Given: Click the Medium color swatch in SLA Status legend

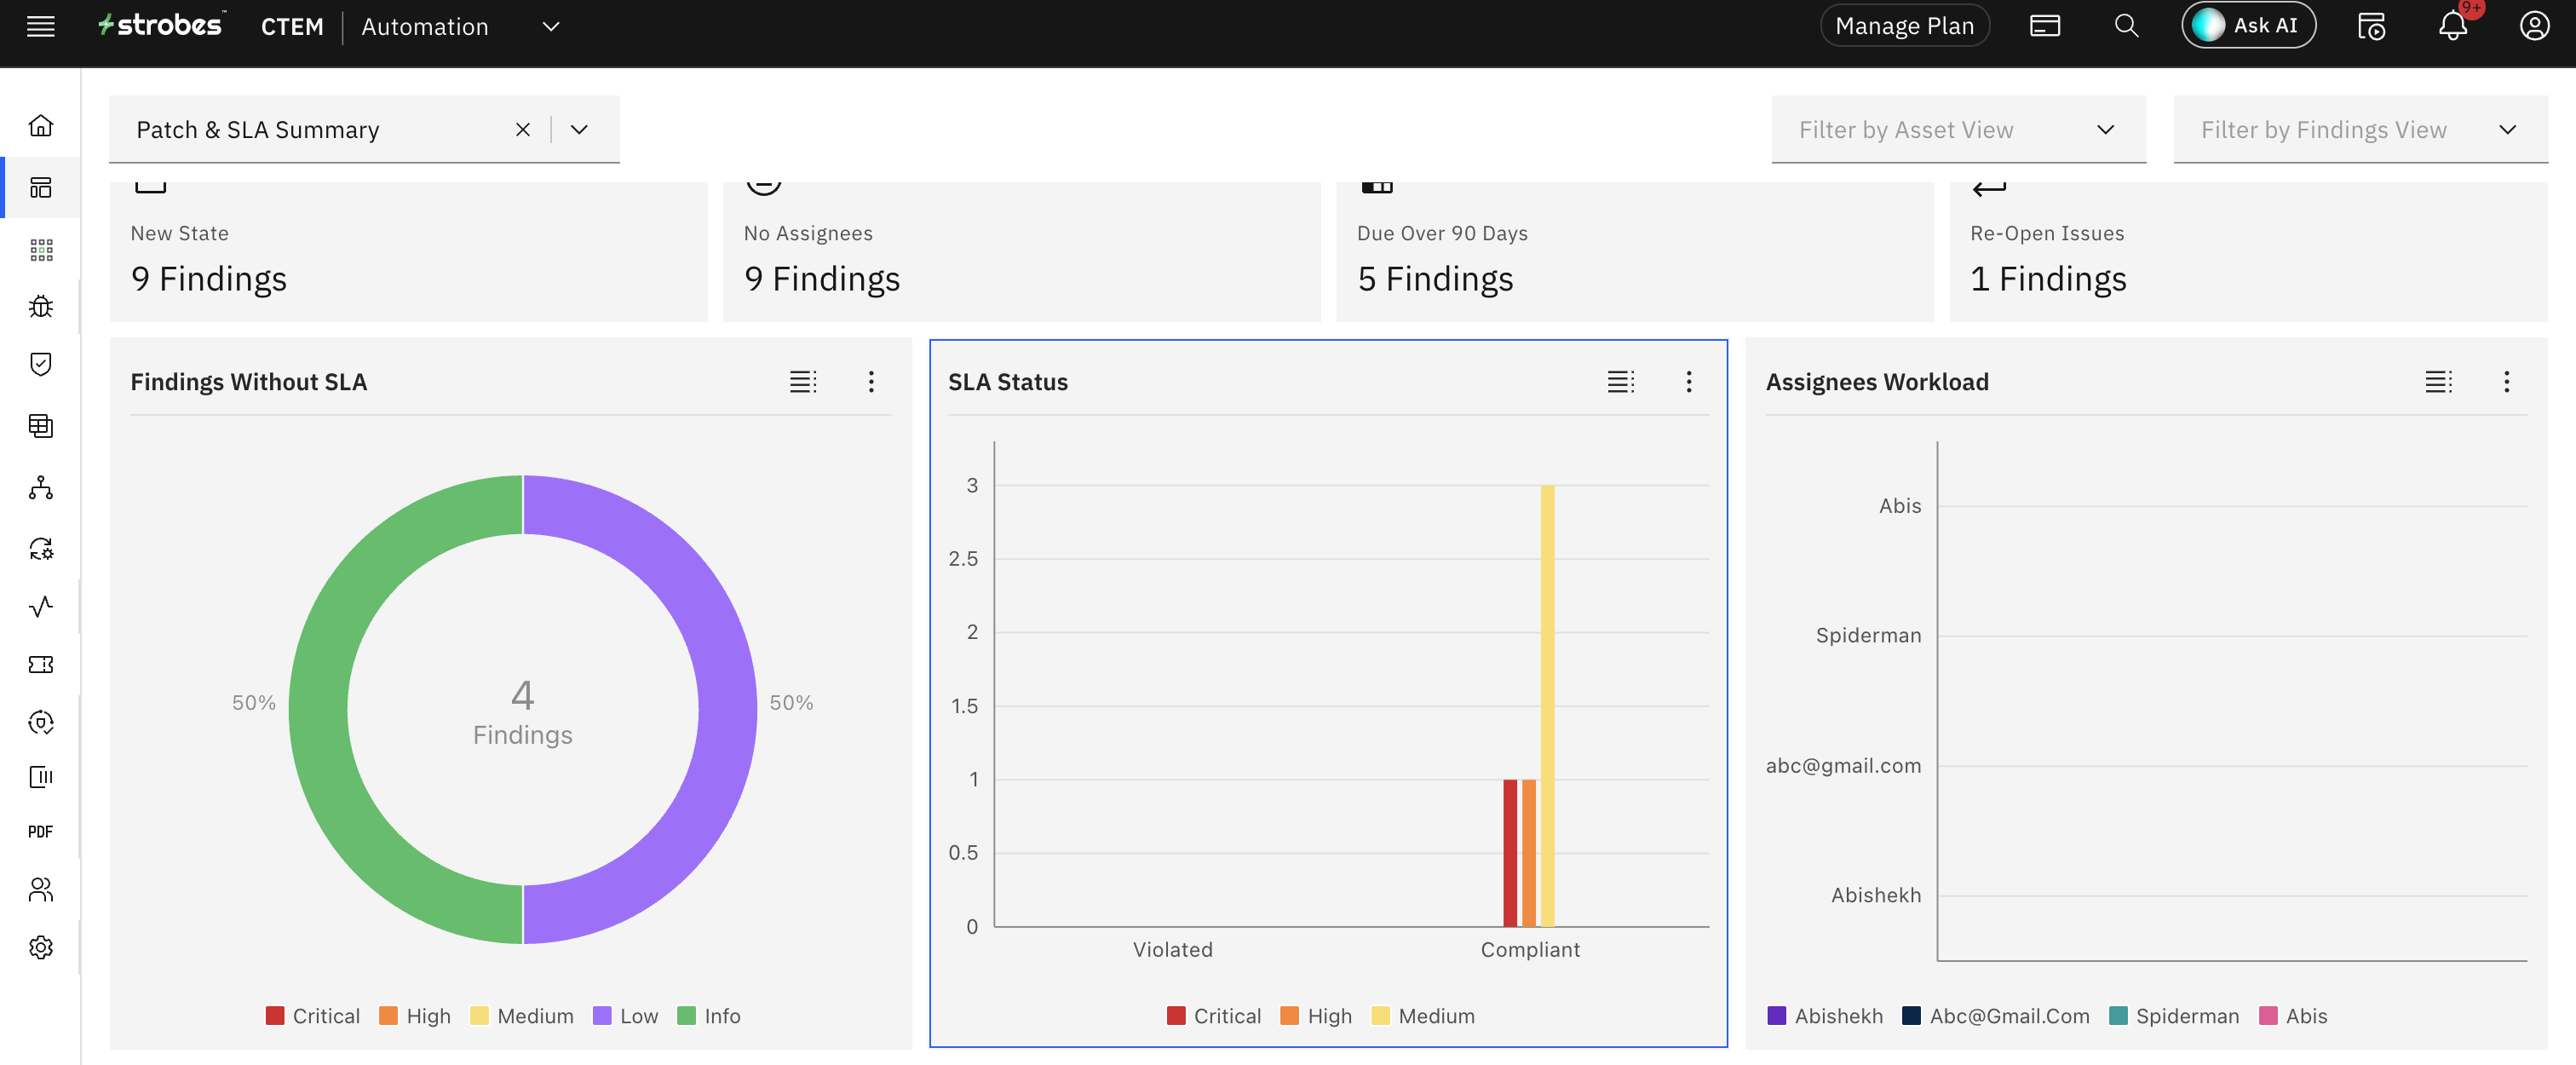Looking at the screenshot, I should [x=1380, y=1016].
